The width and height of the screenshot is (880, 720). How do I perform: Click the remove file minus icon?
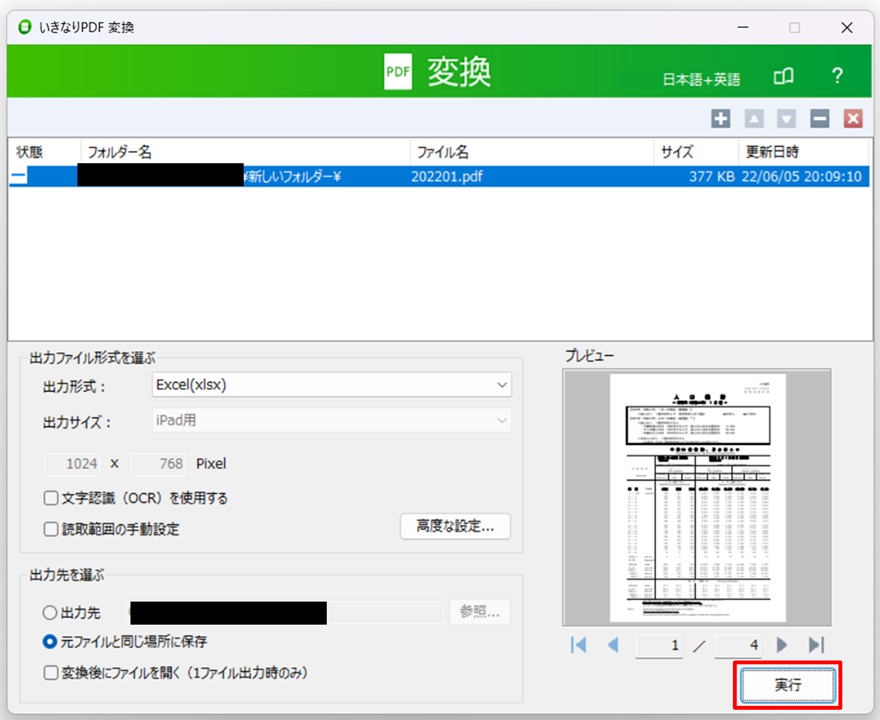tap(820, 119)
